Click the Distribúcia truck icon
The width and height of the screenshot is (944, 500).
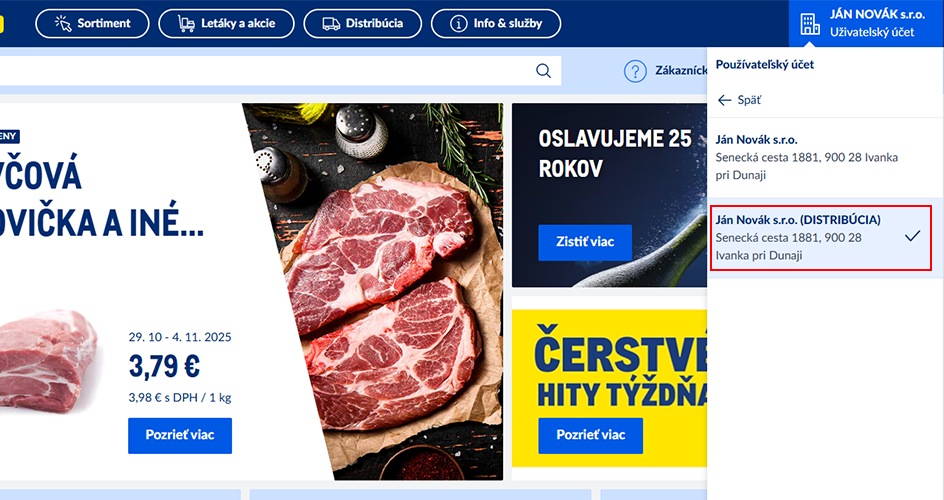(331, 23)
